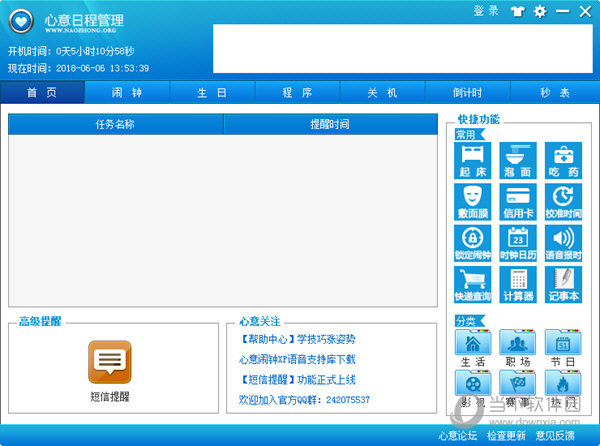The width and height of the screenshot is (600, 446).
Task: Open the 心意论坛 forum link
Action: click(458, 435)
